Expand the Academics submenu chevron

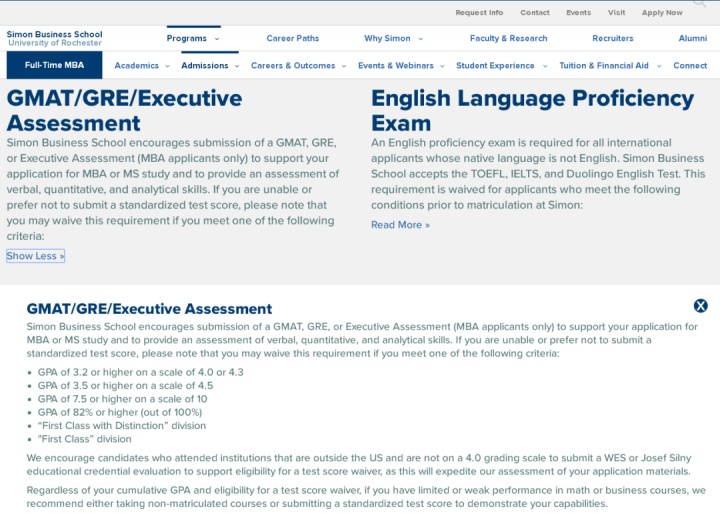coord(168,66)
